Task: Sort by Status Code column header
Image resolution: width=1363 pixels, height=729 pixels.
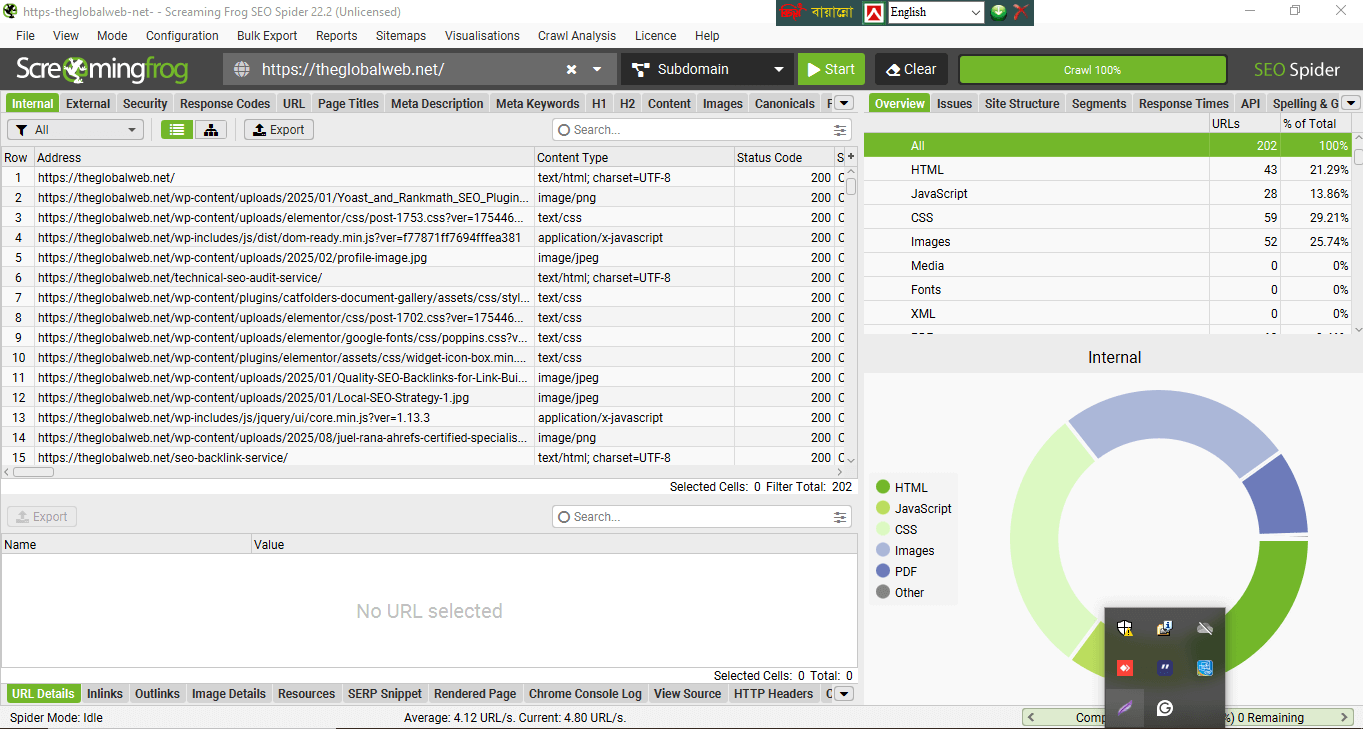Action: pyautogui.click(x=784, y=157)
